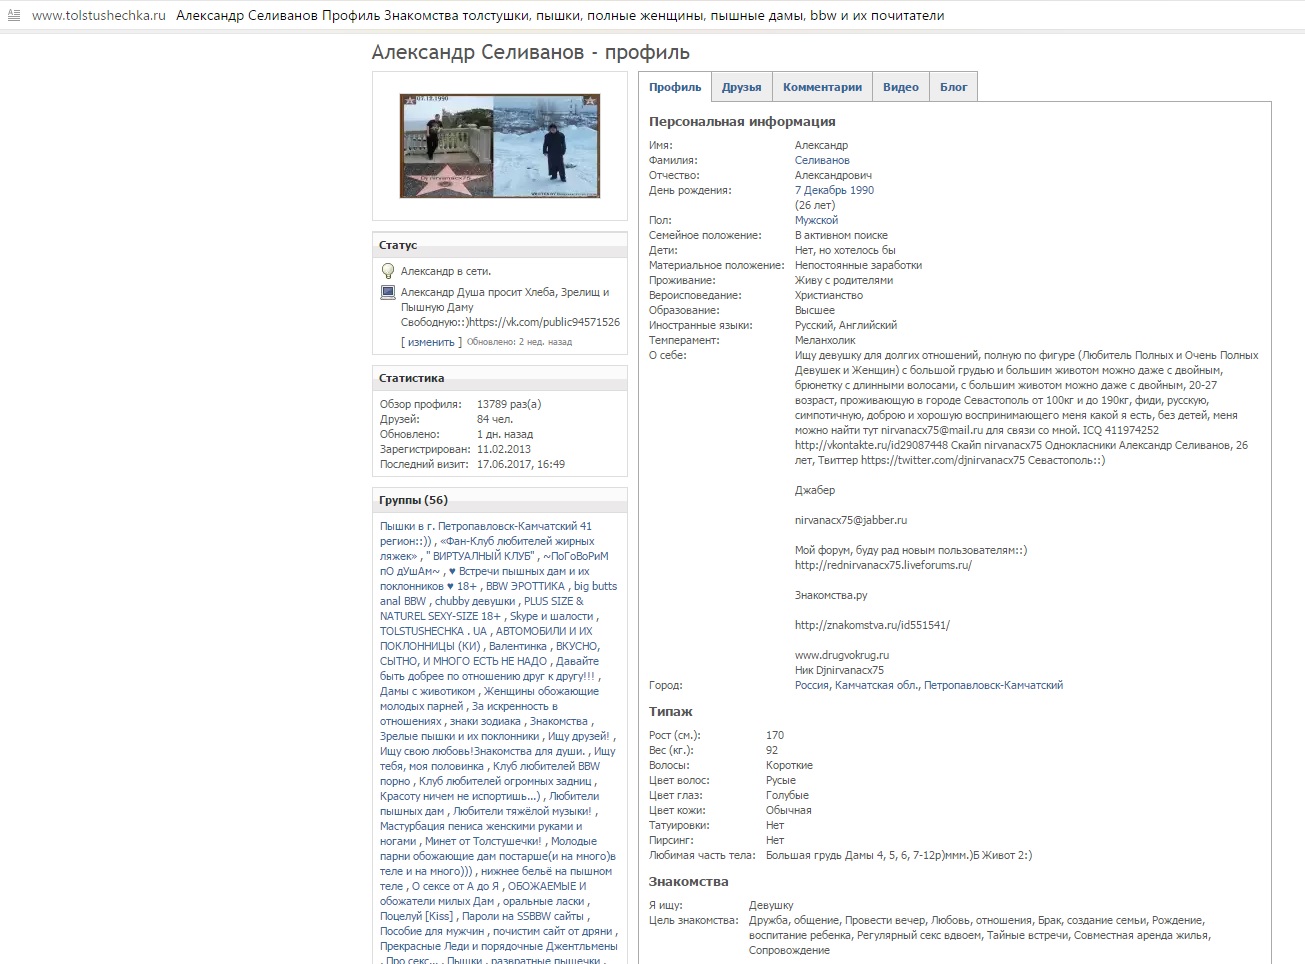Open the Комментарии tab
The height and width of the screenshot is (964, 1305).
(x=822, y=87)
